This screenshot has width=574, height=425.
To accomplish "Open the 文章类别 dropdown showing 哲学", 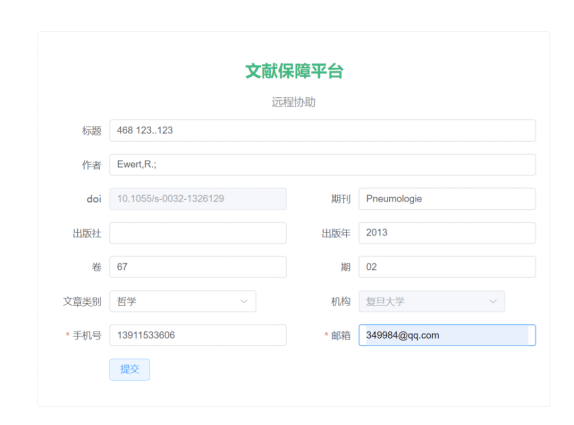I will tap(183, 301).
